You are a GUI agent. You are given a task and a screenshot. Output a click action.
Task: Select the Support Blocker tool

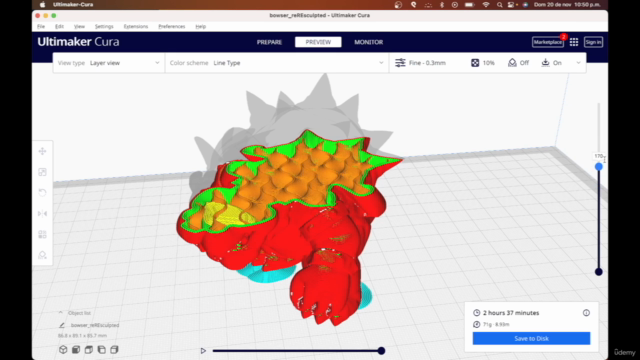click(x=42, y=255)
